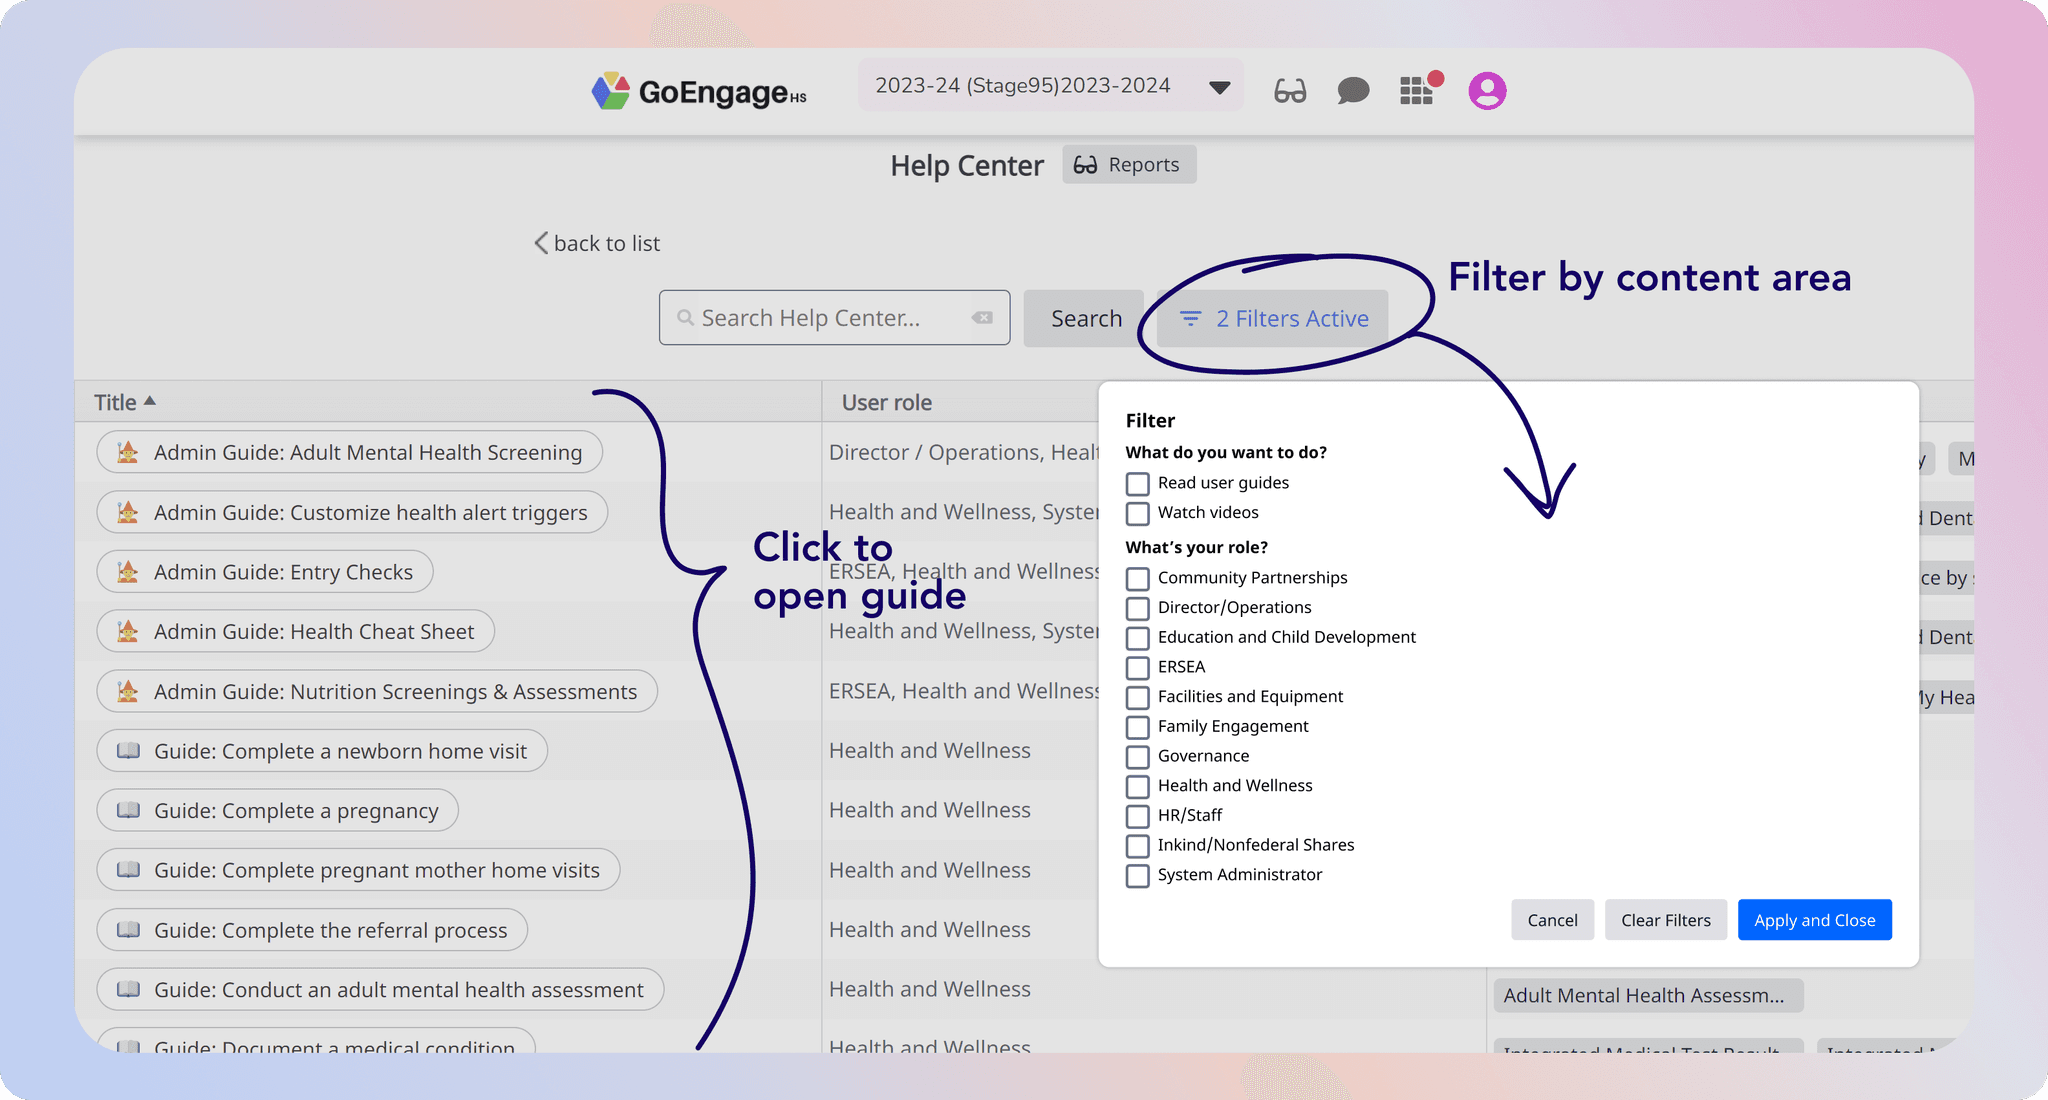The image size is (2048, 1100).
Task: Tick the Health and Wellness role checkbox
Action: pos(1137,787)
